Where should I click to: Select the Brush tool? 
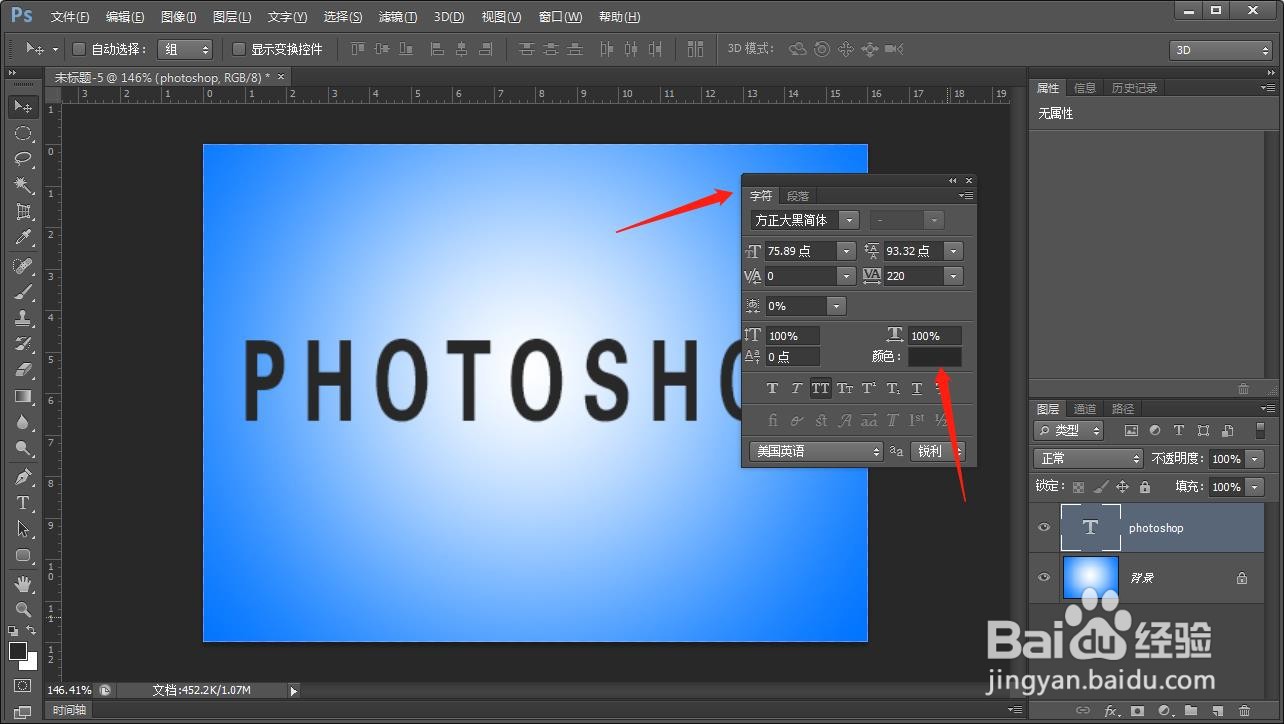coord(23,292)
